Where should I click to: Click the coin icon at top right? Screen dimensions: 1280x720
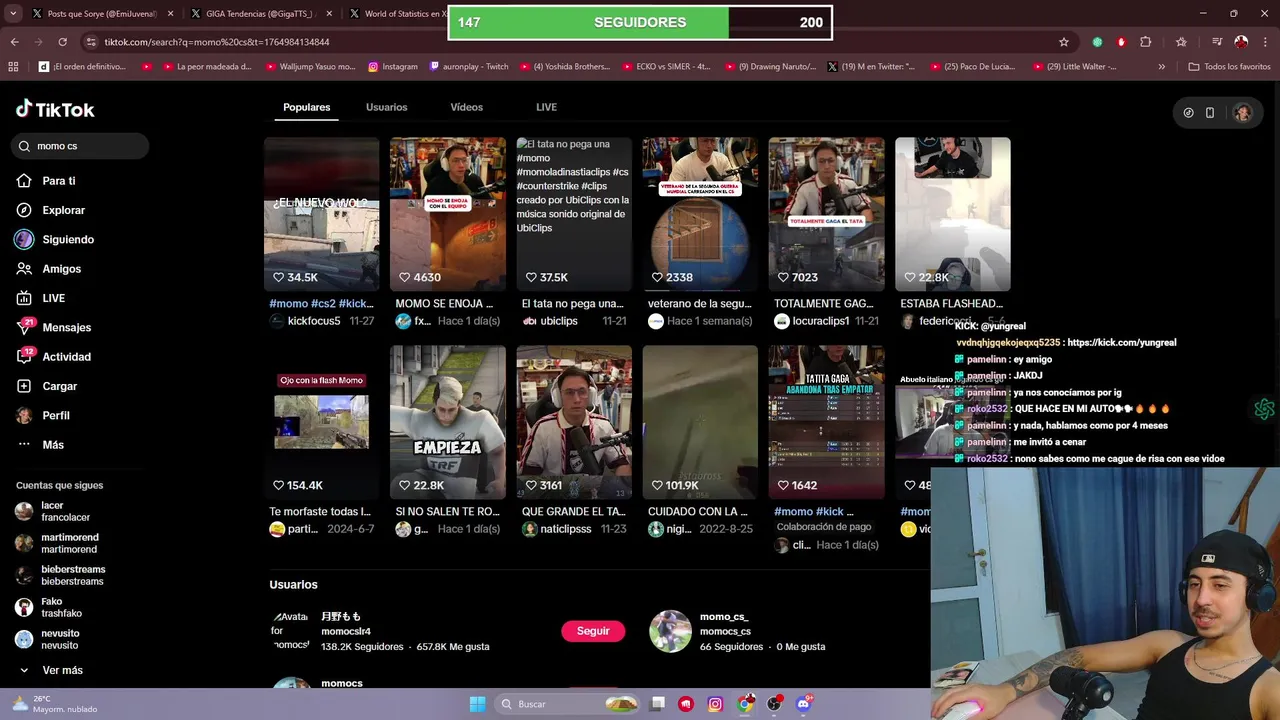click(x=1188, y=113)
